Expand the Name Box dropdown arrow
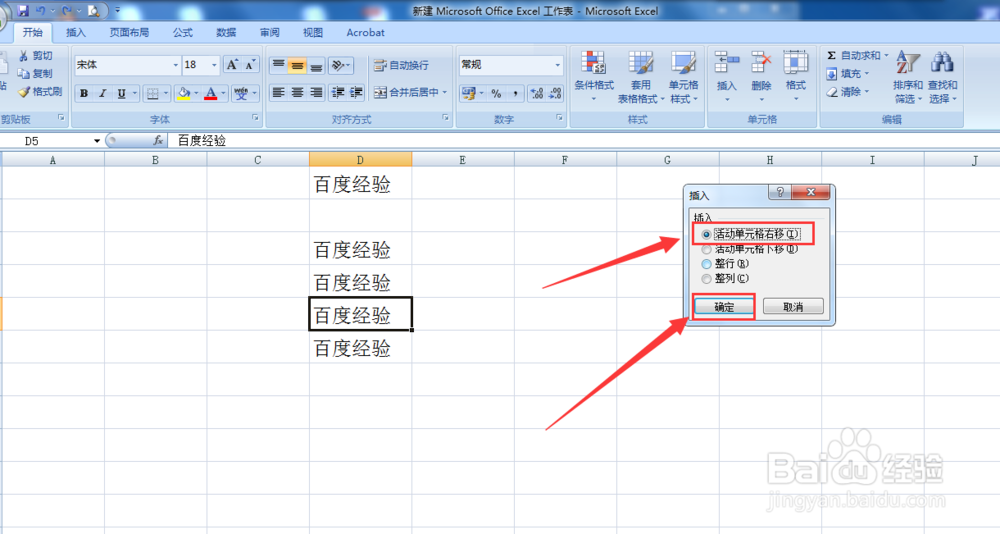The image size is (1000, 534). [x=96, y=141]
